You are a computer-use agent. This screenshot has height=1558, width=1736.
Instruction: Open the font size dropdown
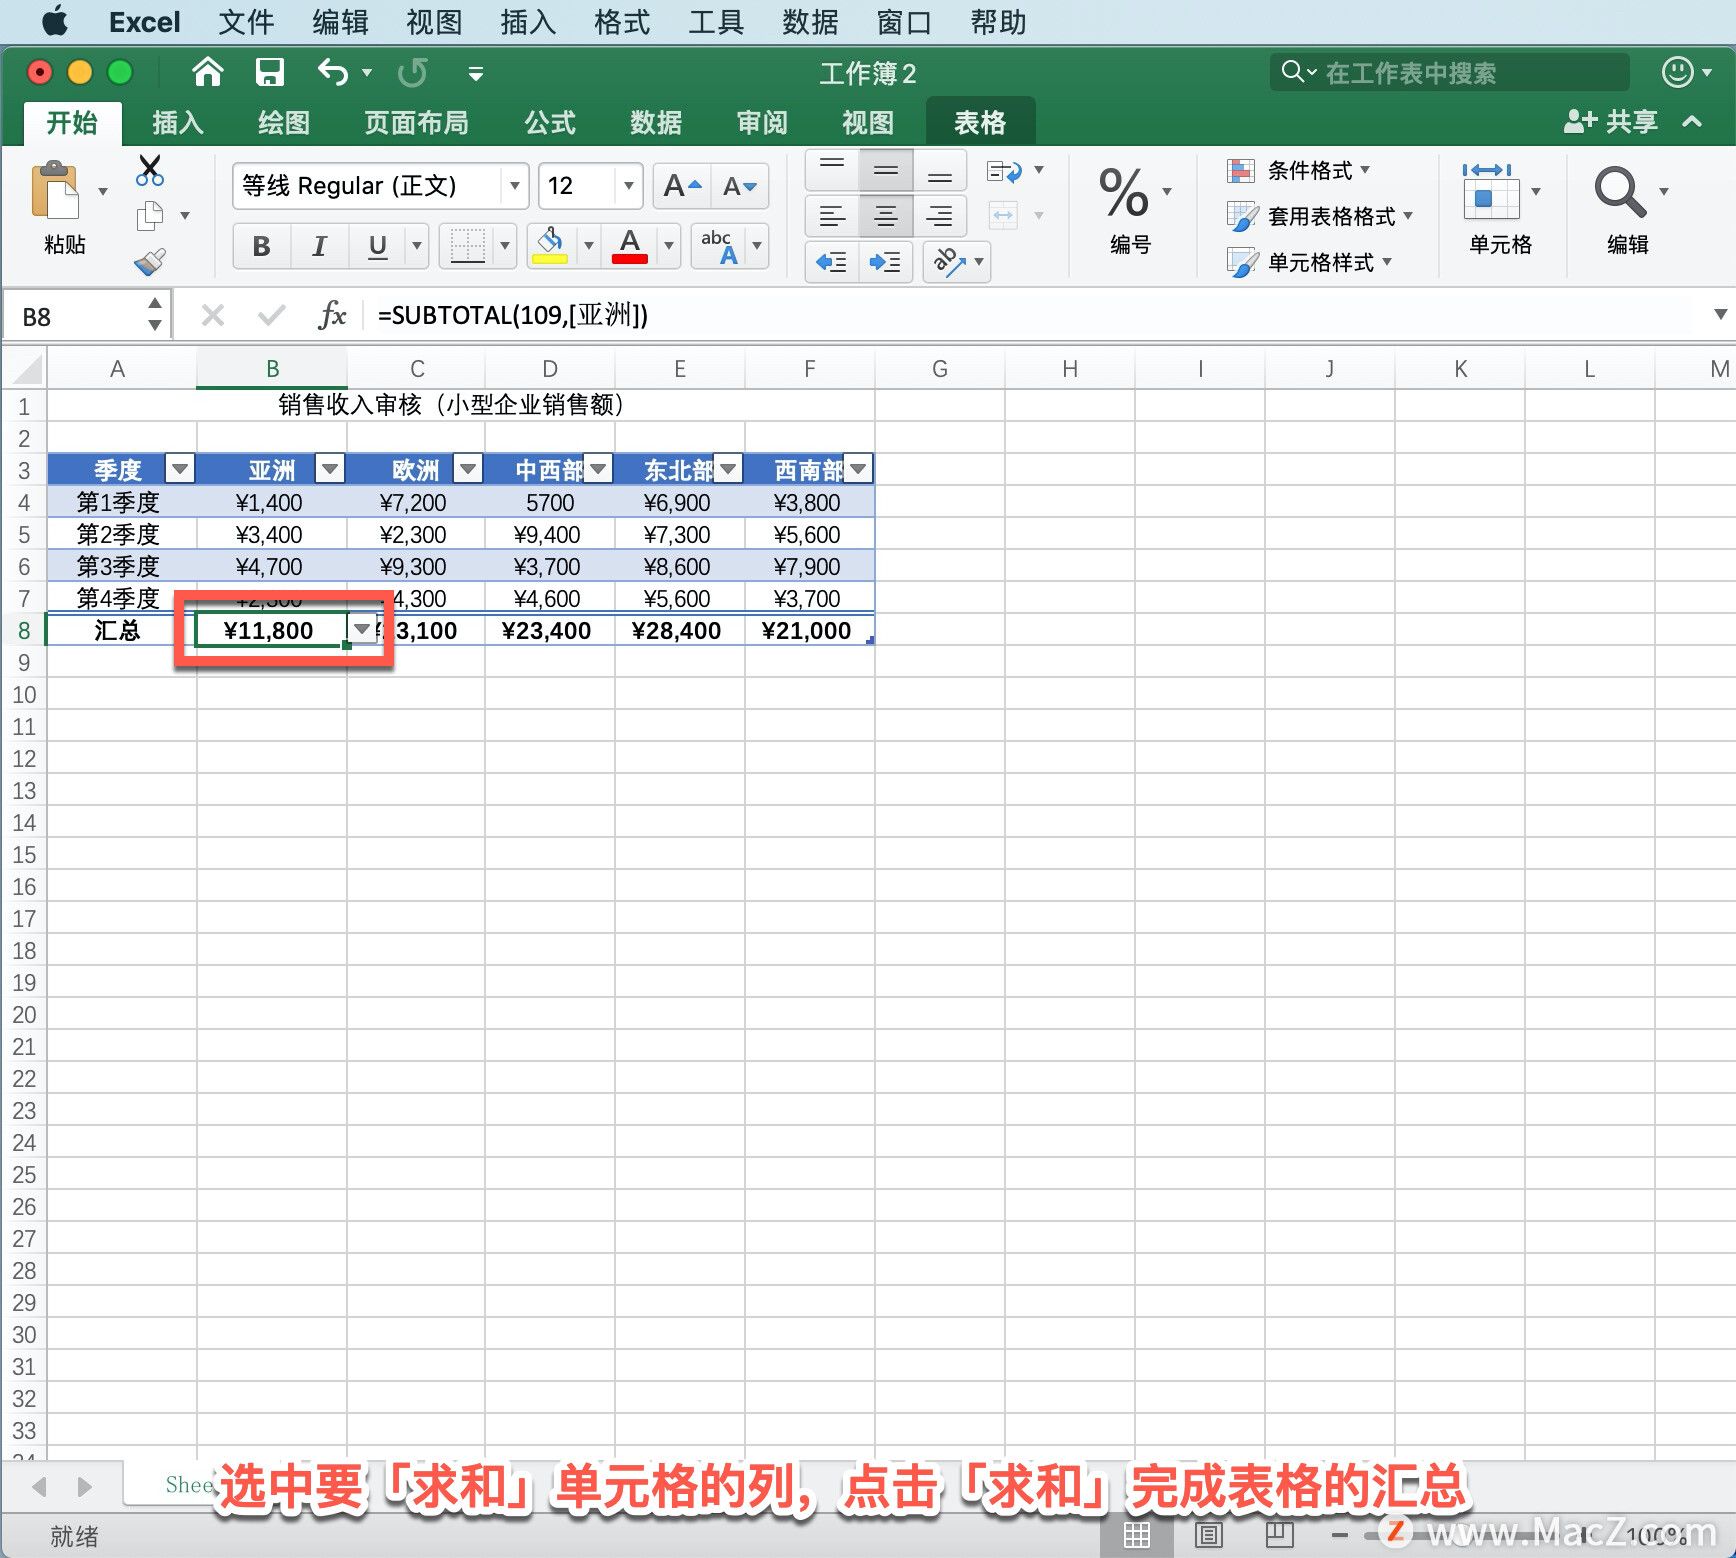628,186
